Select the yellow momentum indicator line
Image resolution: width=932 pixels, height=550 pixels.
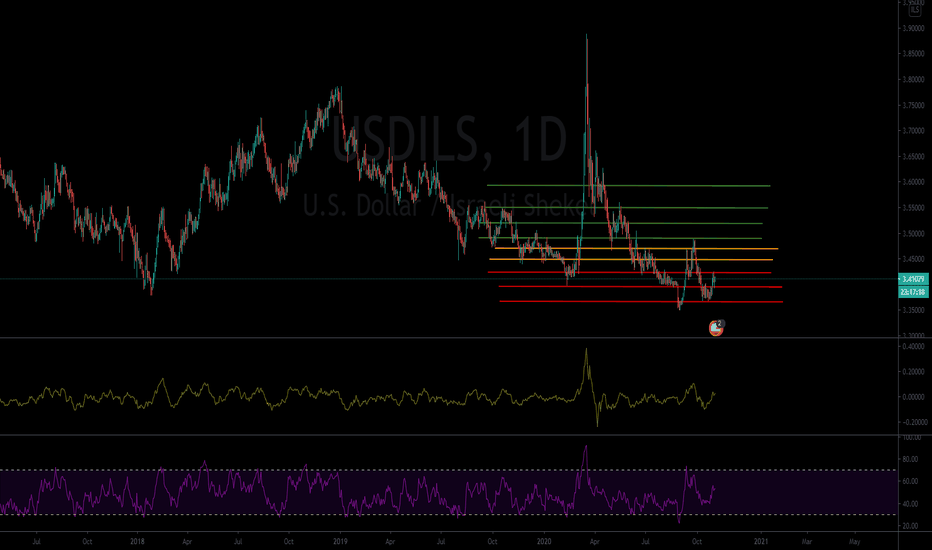[x=357, y=397]
